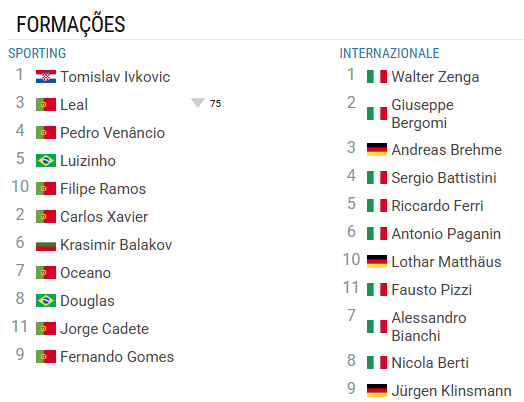Click the German flag beside Jürgen Klinsmann
The image size is (524, 402).
pos(377,391)
